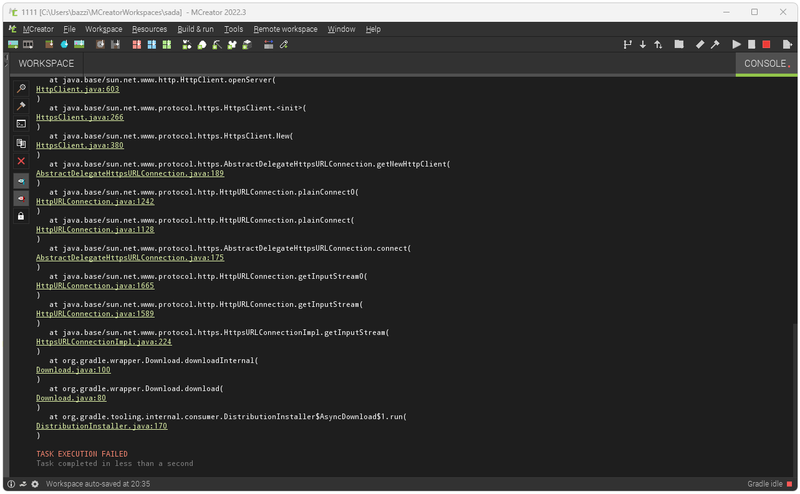The width and height of the screenshot is (800, 494).
Task: Copy console contents using the copy icon
Action: click(21, 143)
